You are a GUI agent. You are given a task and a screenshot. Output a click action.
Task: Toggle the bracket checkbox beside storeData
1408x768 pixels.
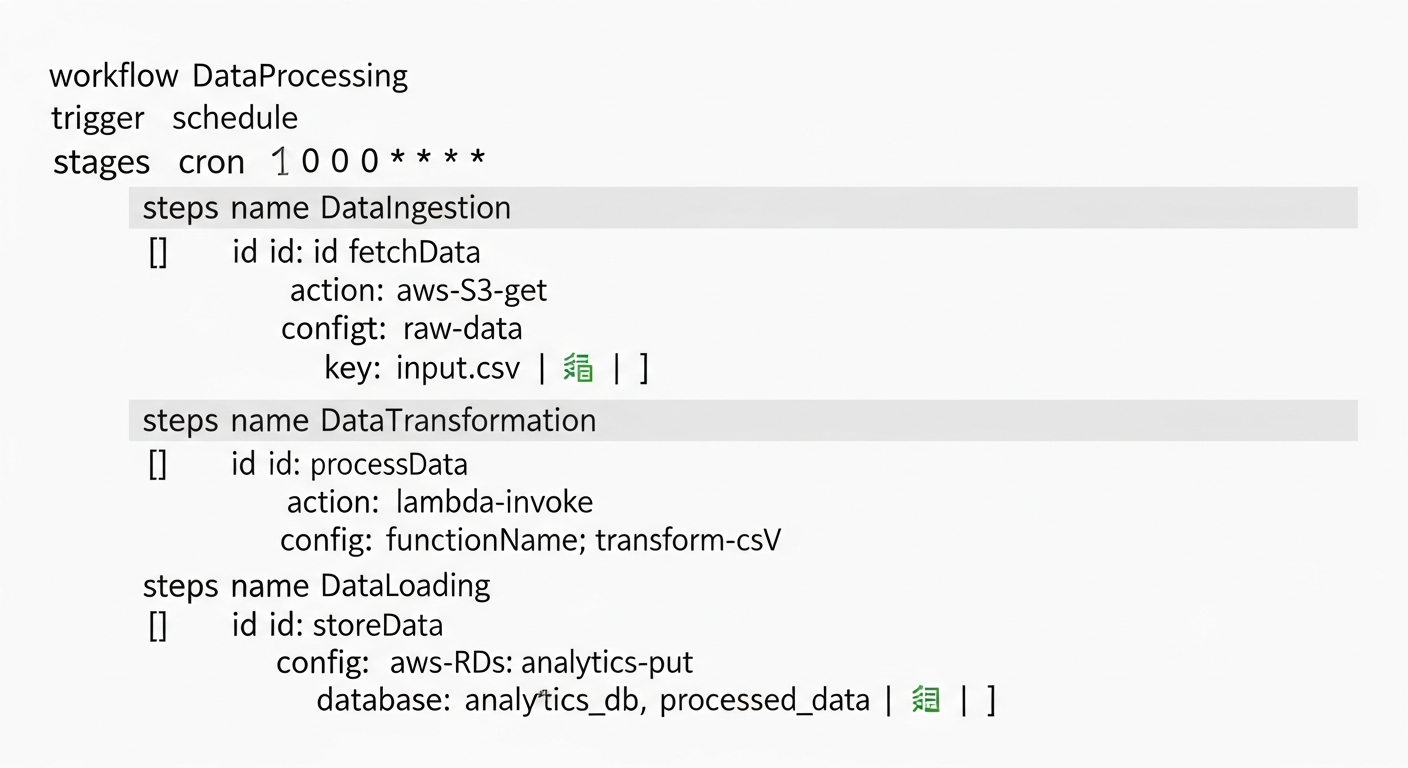[158, 626]
